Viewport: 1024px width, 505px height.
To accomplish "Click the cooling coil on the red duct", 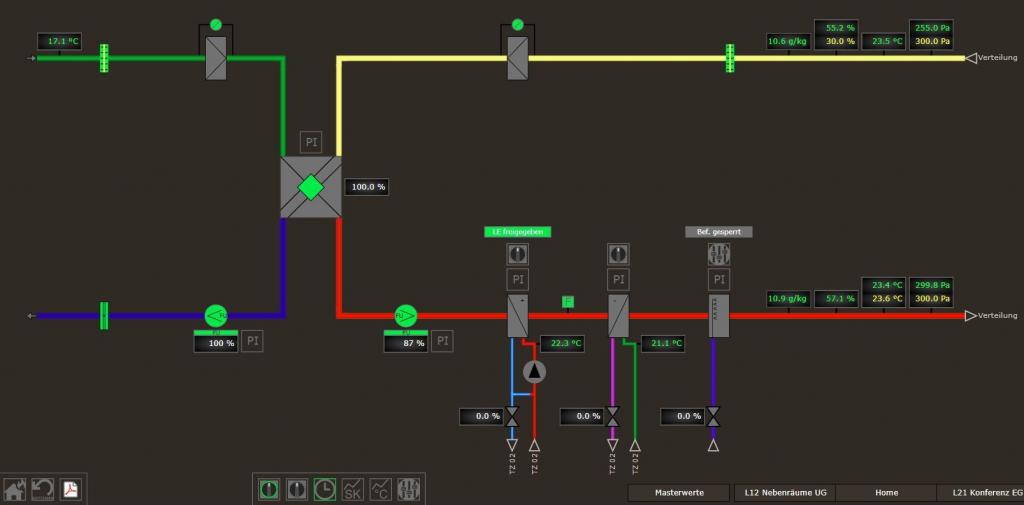I will point(618,316).
